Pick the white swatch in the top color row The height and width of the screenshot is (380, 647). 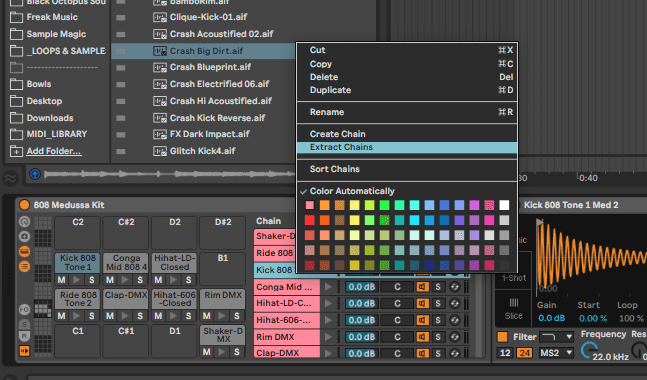[x=504, y=205]
